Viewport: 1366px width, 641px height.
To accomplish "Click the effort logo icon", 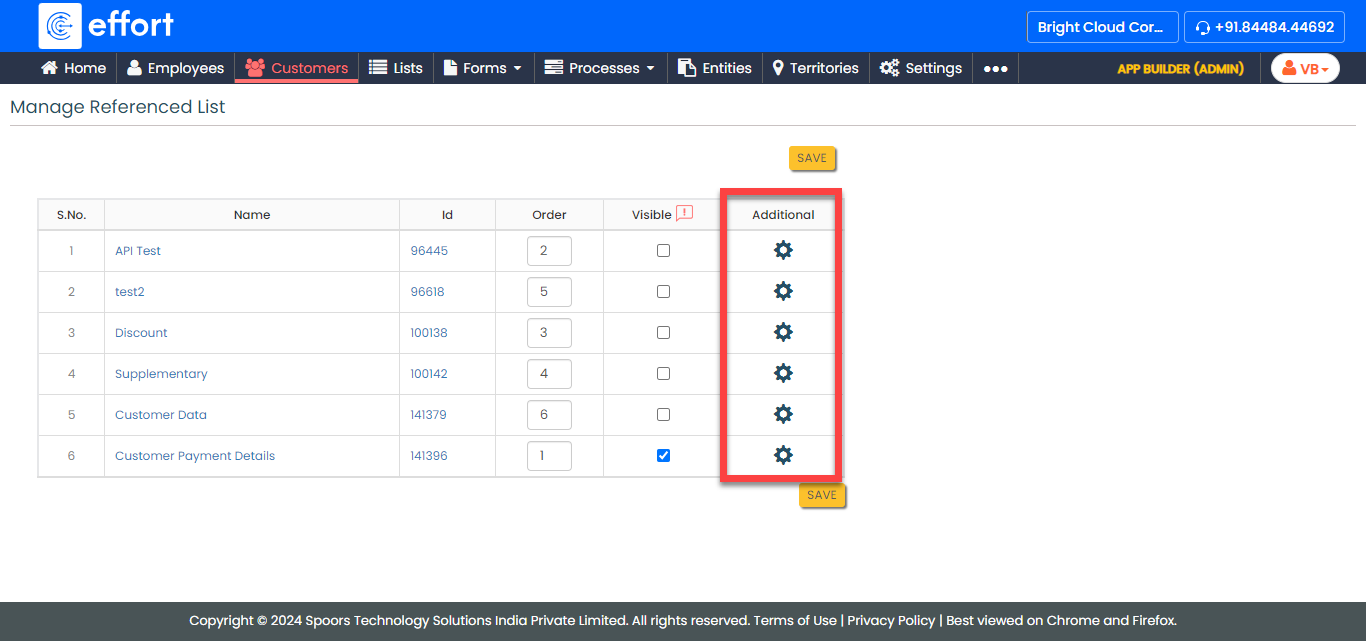I will [x=60, y=26].
